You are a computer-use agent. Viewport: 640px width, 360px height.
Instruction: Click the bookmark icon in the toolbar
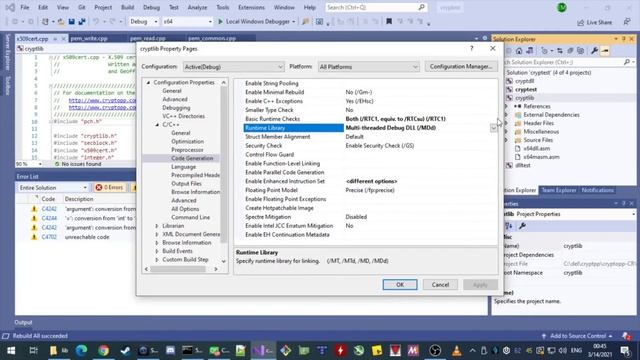coord(389,22)
